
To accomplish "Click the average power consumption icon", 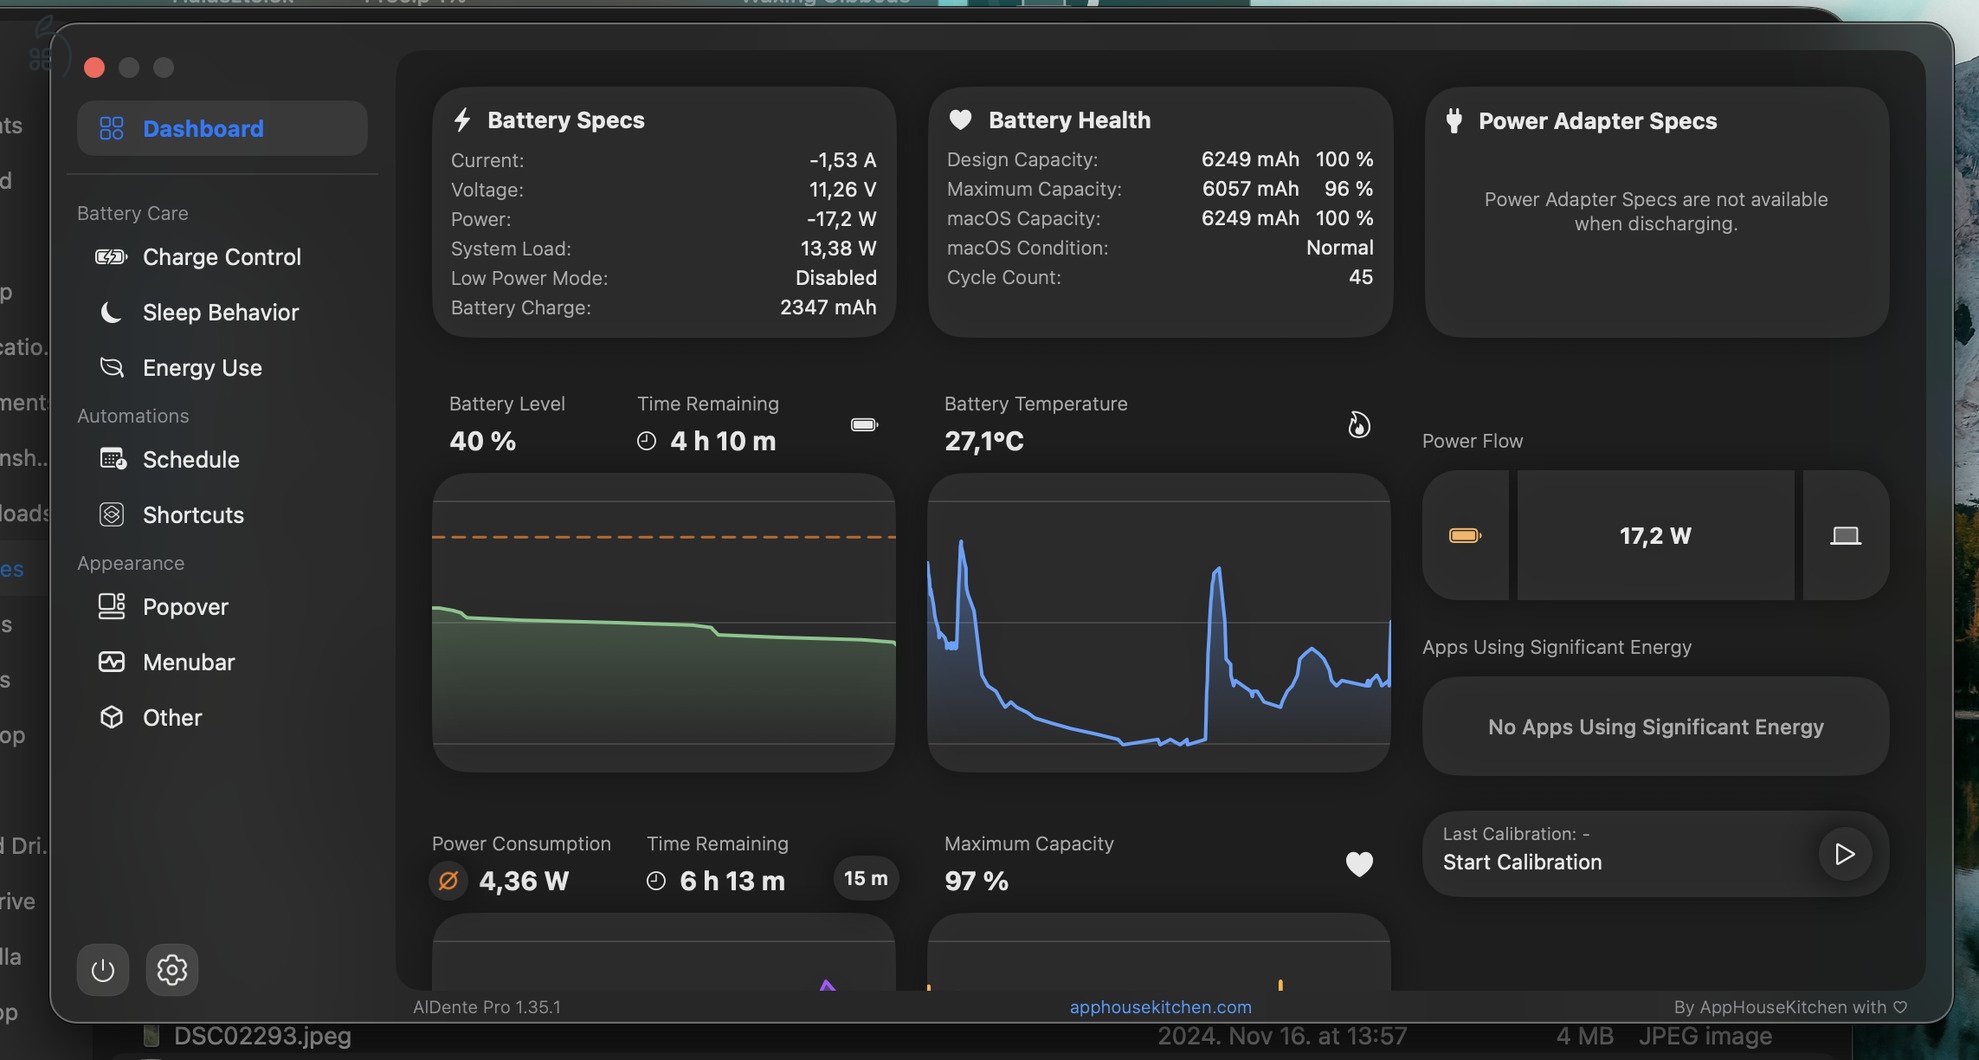I will (449, 881).
